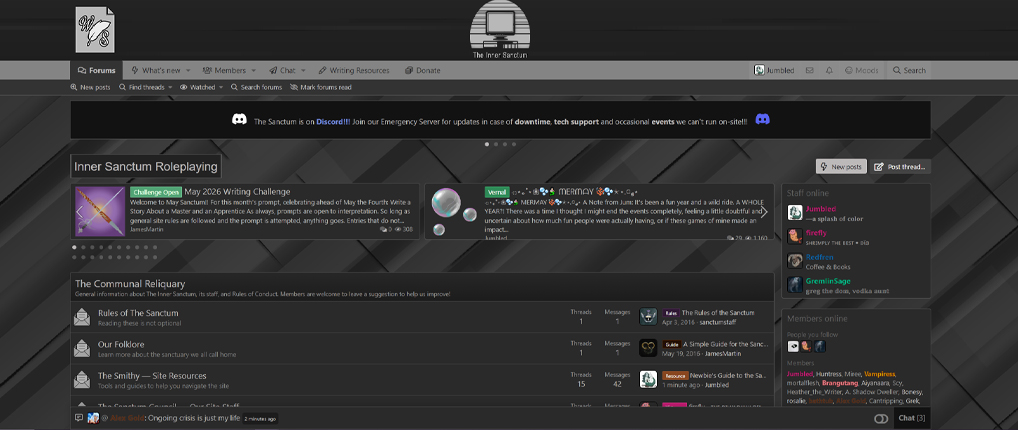This screenshot has height=430, width=1018.
Task: Click Alex Gold name in chat bar
Action: coord(127,418)
